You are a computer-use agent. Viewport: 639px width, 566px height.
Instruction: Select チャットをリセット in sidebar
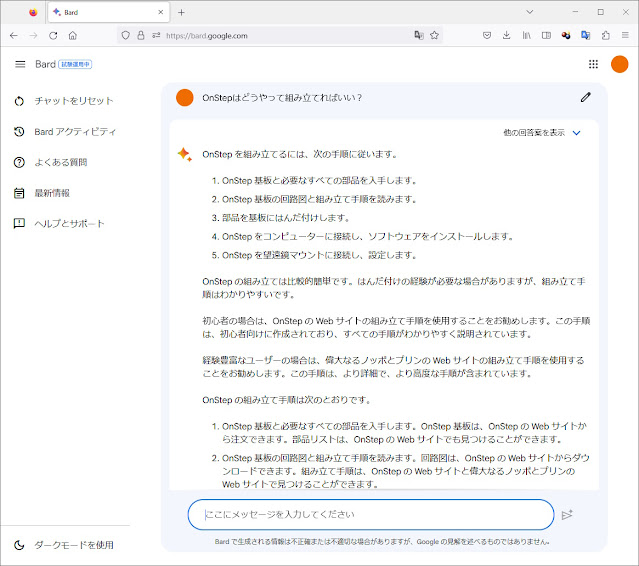(x=64, y=101)
